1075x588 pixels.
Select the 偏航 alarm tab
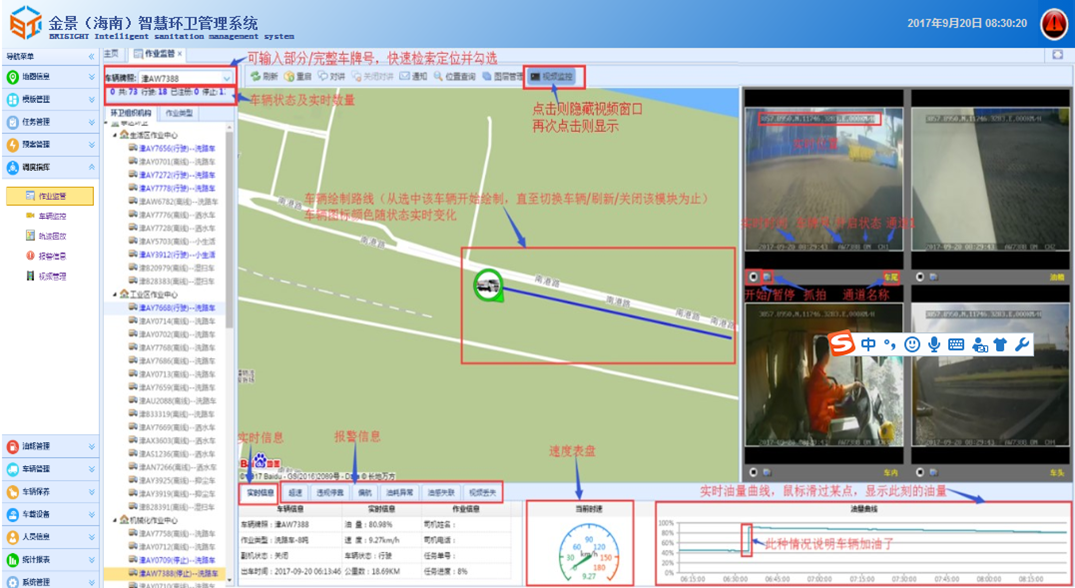365,492
